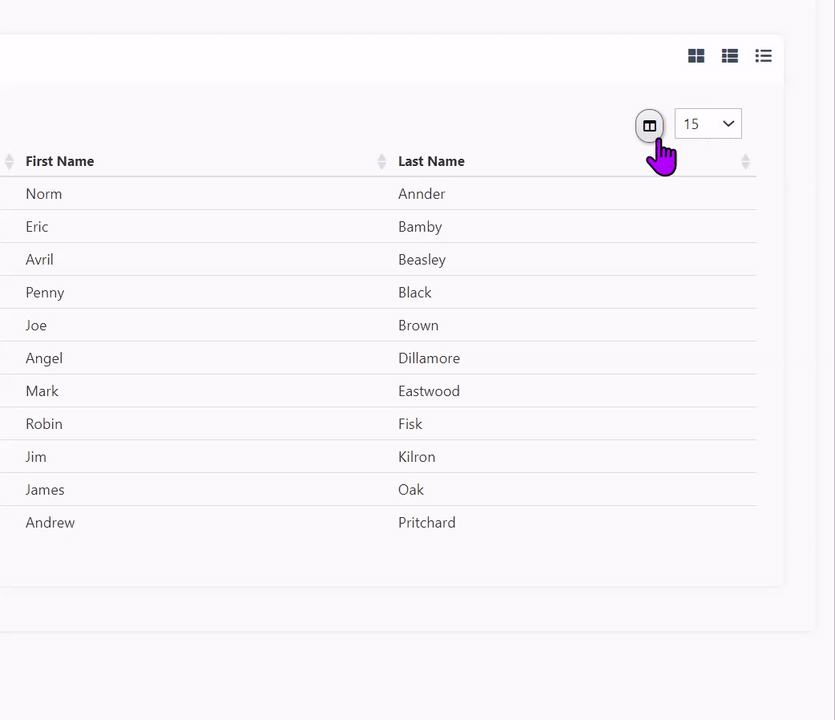Click the last name Annder
The height and width of the screenshot is (720, 835).
point(422,194)
